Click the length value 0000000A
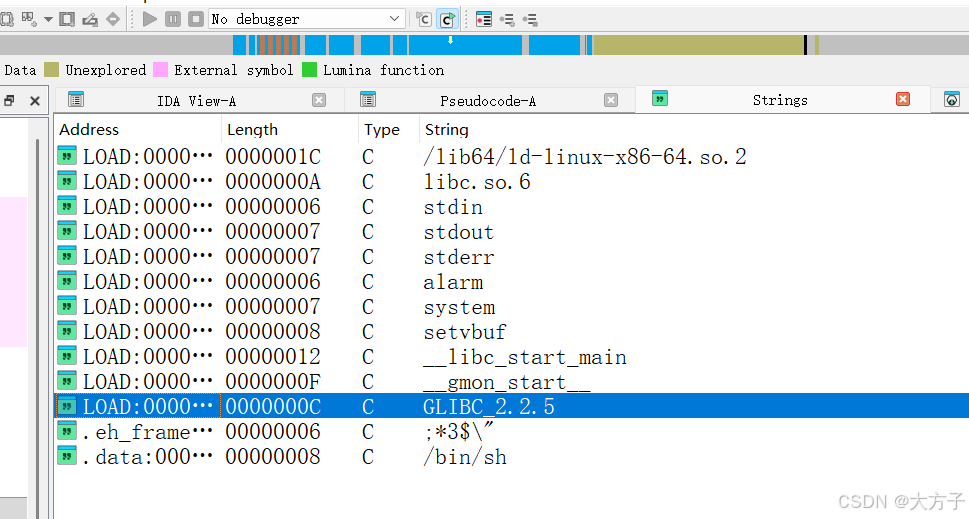Image resolution: width=969 pixels, height=519 pixels. 273,182
